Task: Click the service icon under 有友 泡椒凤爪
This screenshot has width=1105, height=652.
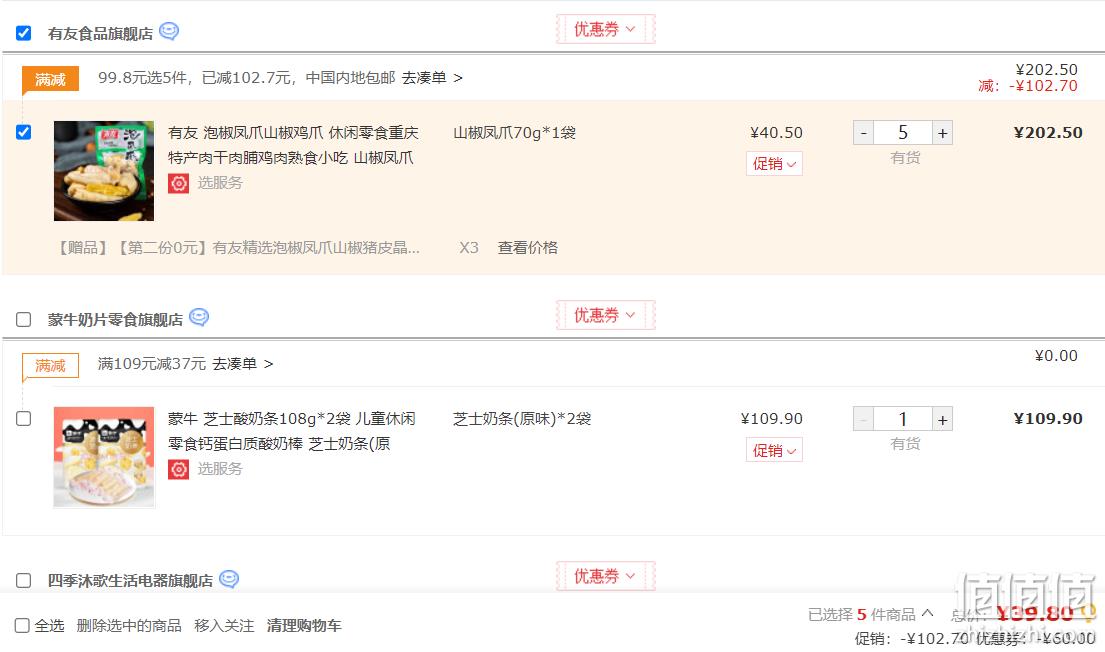Action: [x=178, y=183]
